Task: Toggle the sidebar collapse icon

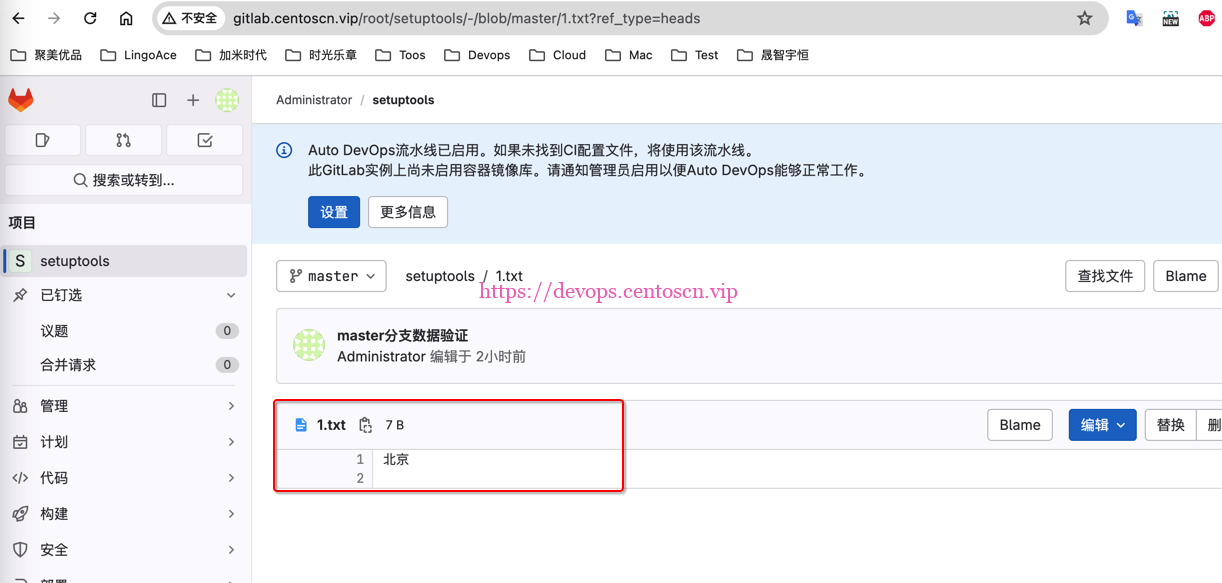Action: click(x=159, y=100)
